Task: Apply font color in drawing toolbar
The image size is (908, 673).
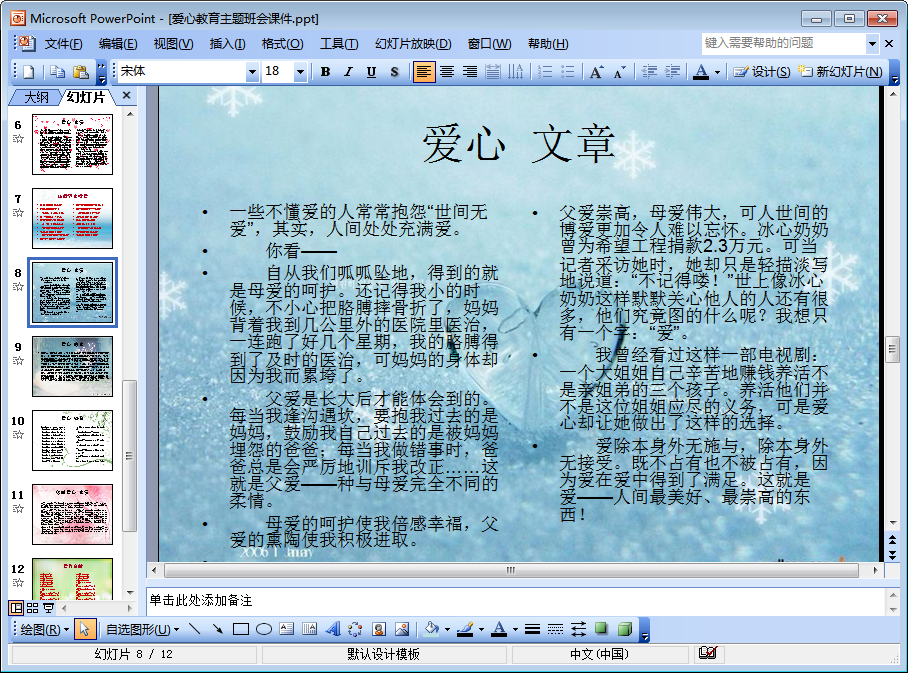Action: click(499, 629)
